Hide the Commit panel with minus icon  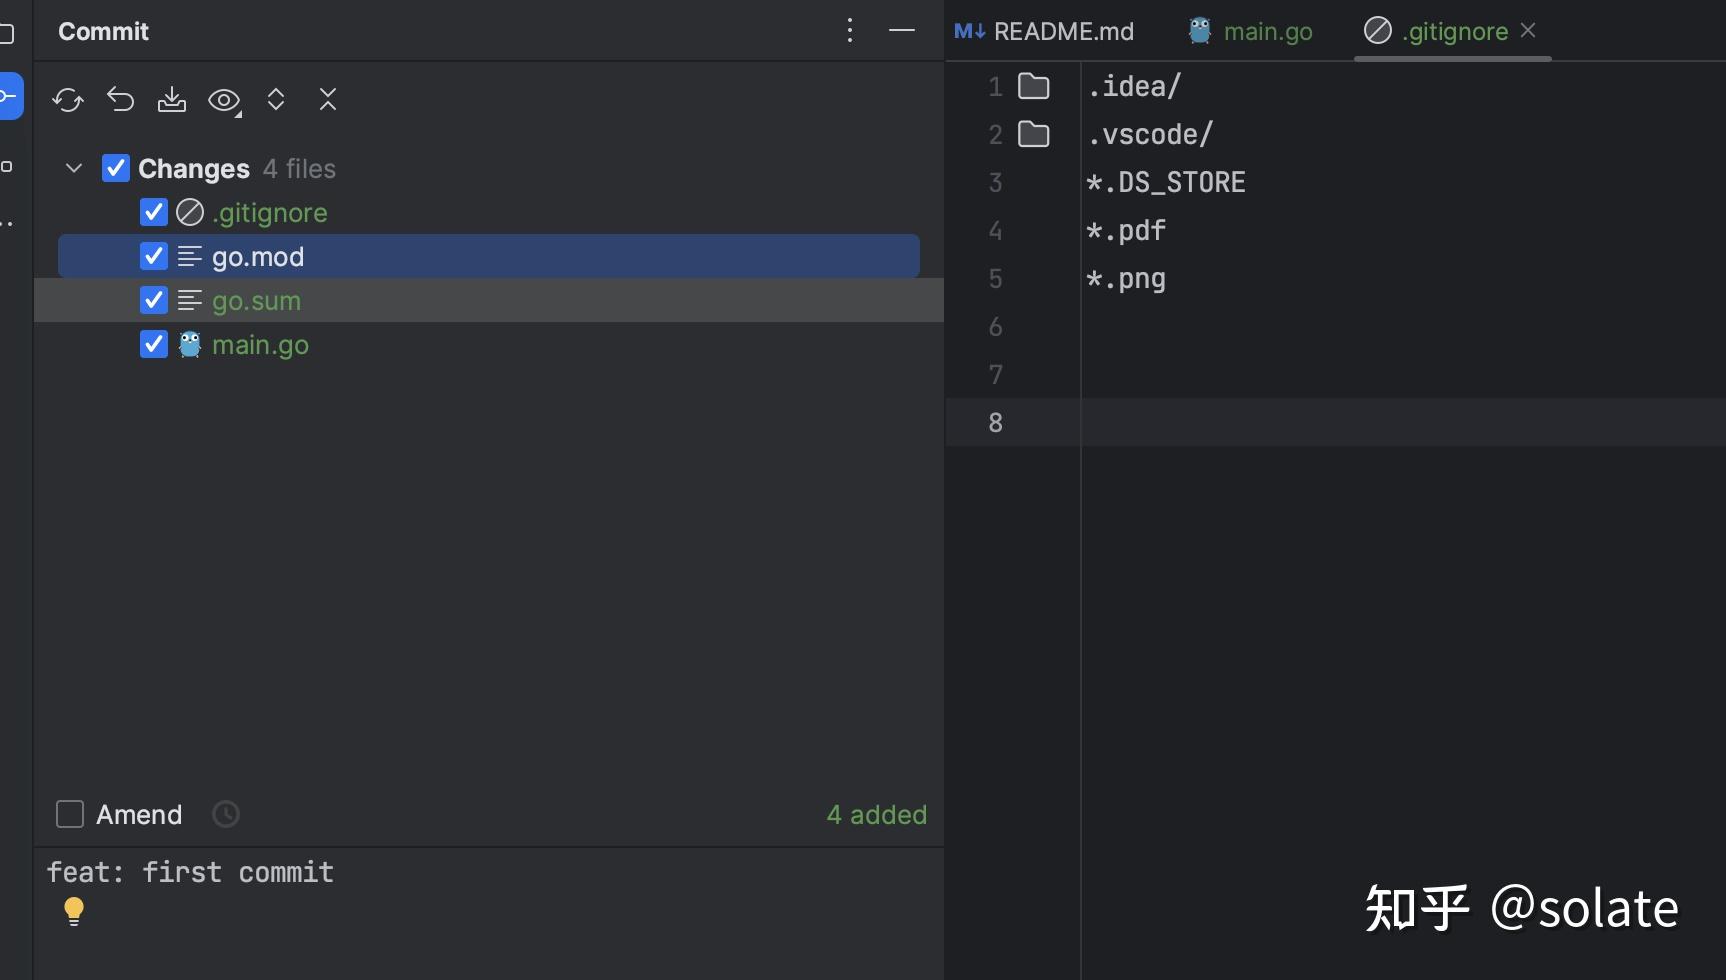click(x=902, y=31)
